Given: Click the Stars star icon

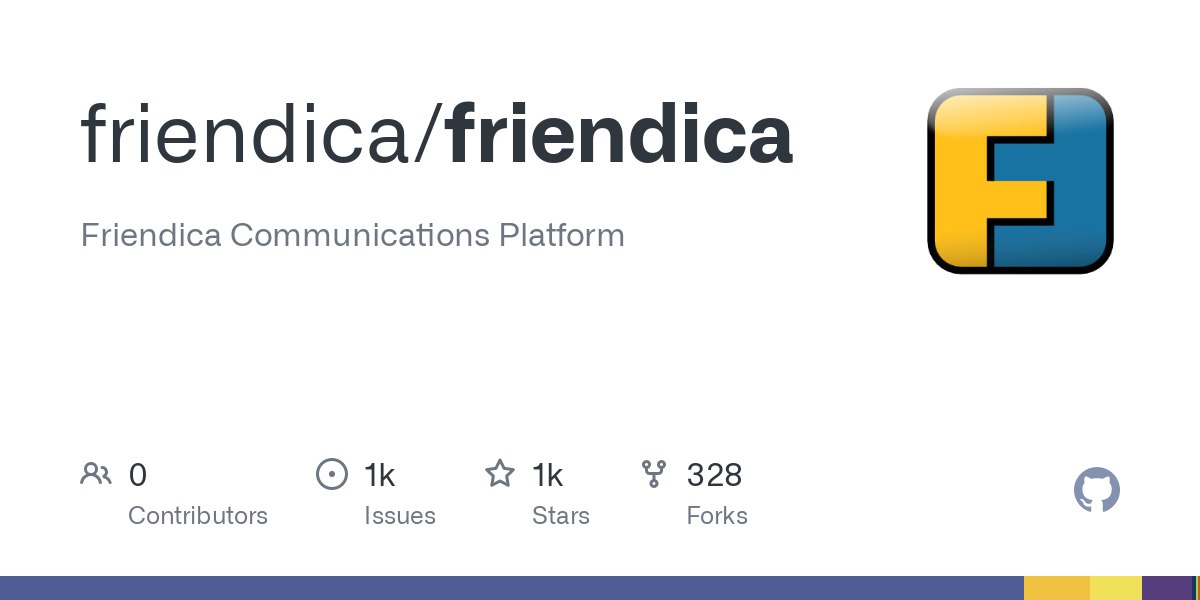Looking at the screenshot, I should [499, 474].
